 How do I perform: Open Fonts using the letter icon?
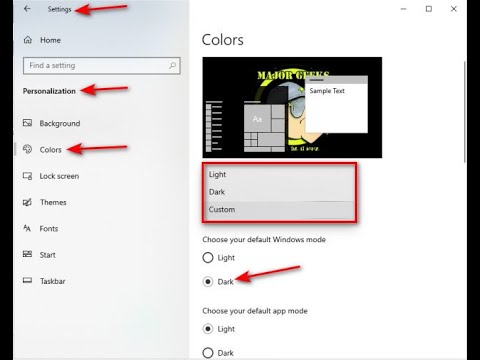point(27,228)
